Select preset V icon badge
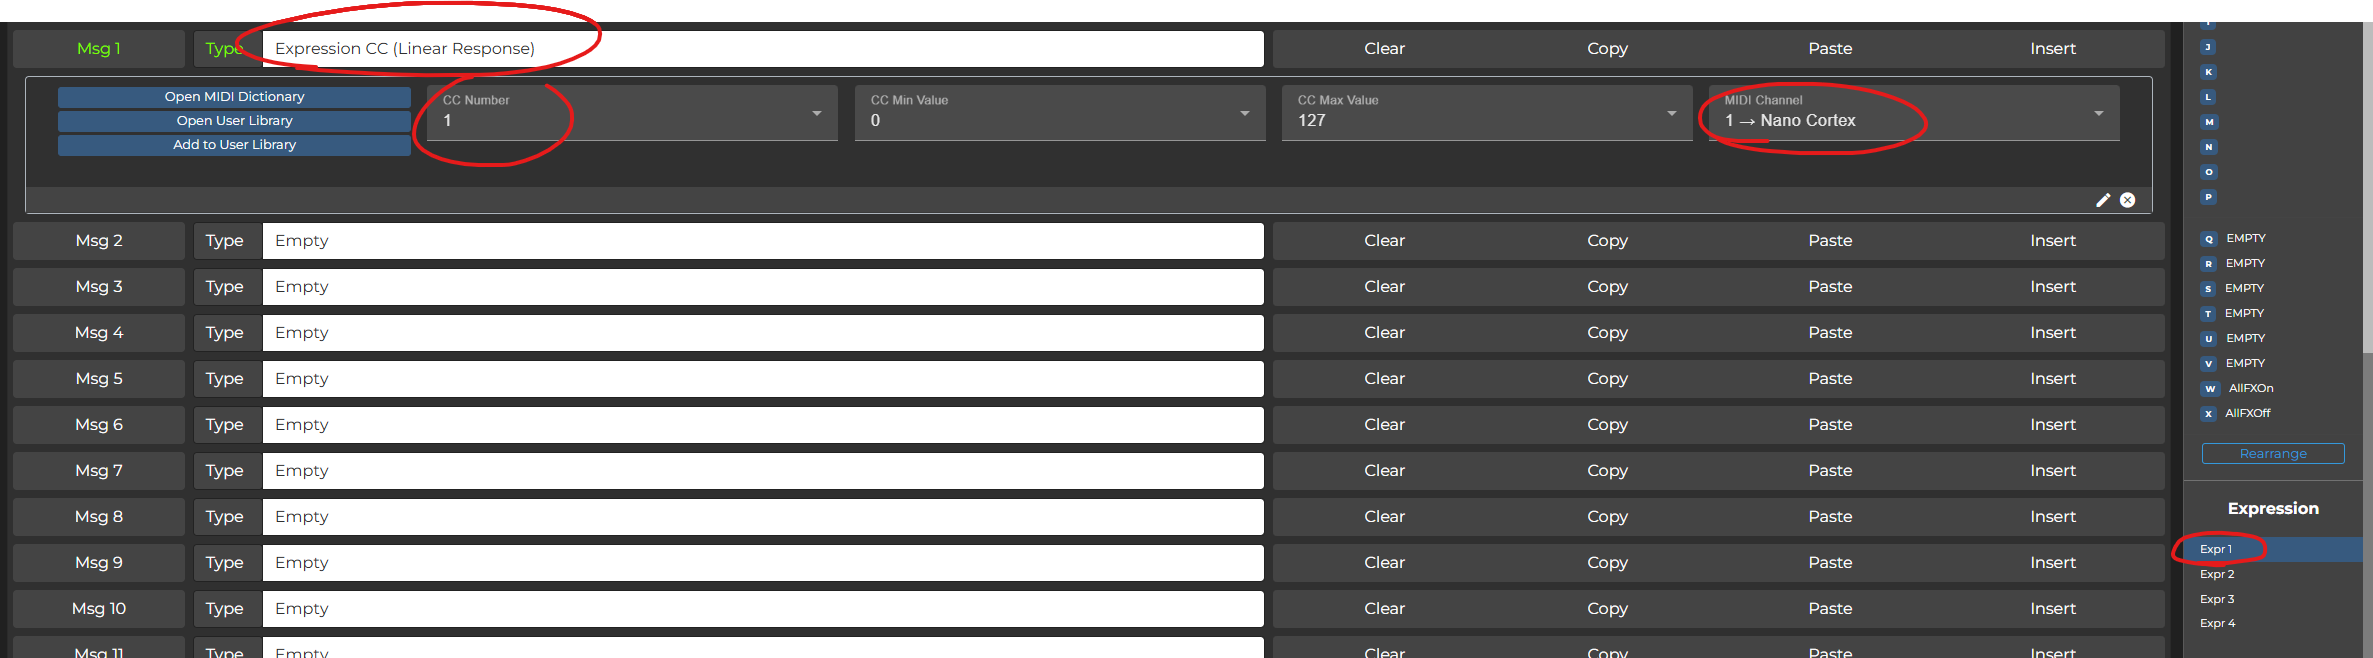 coord(2209,364)
